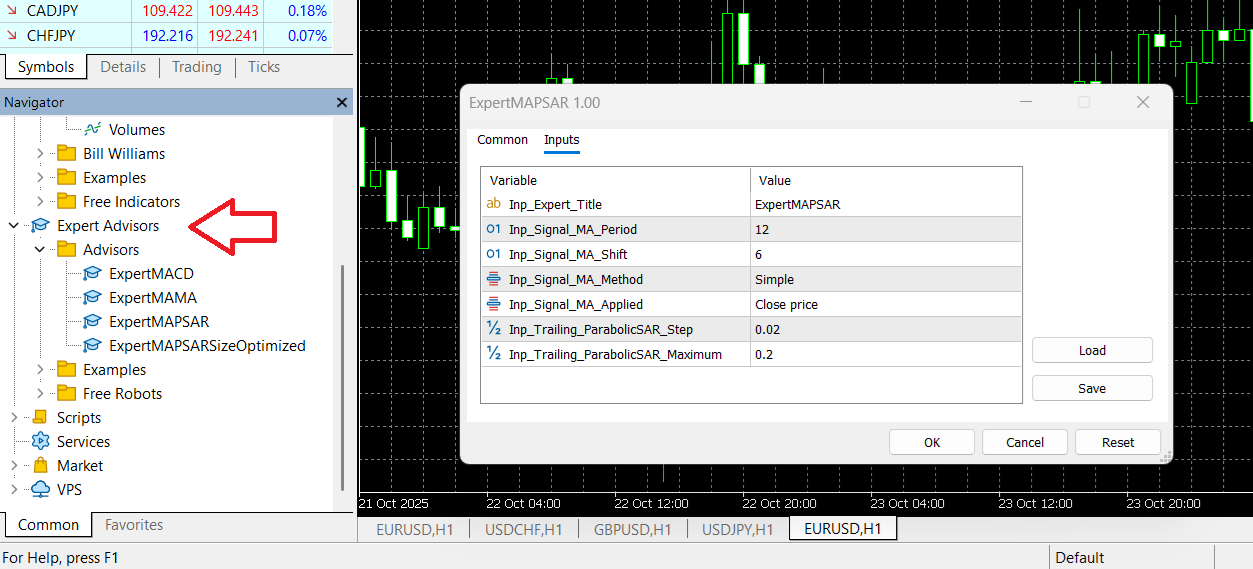Click the Inp_Signal_MA_Method value Simple
The height and width of the screenshot is (569, 1253).
(886, 279)
